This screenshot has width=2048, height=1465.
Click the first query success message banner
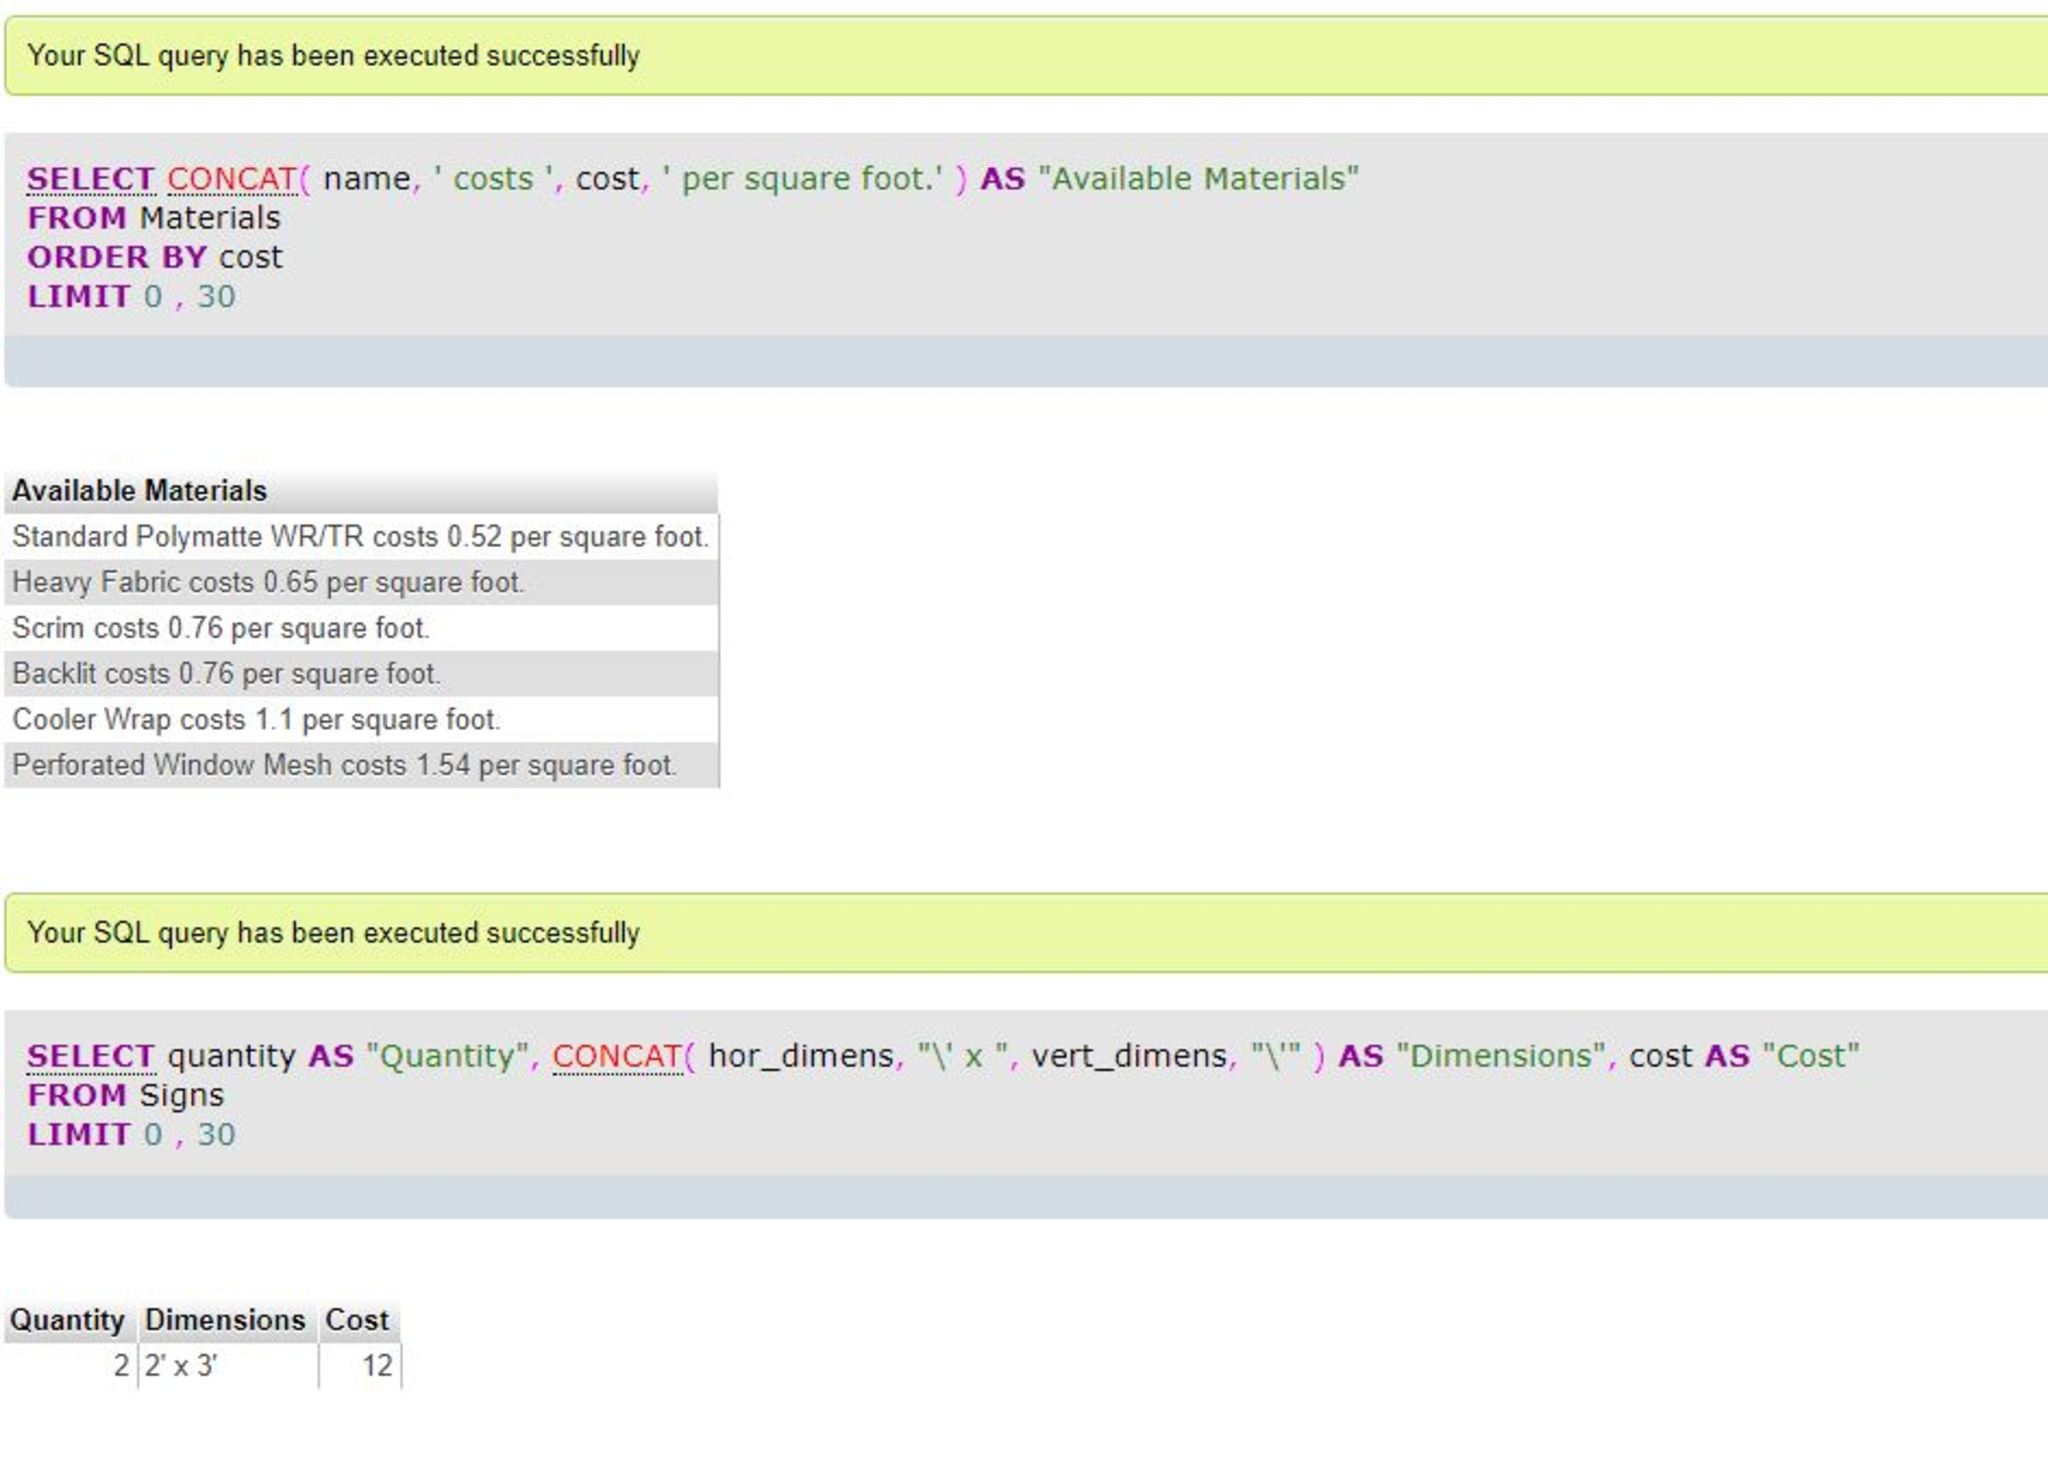click(333, 56)
